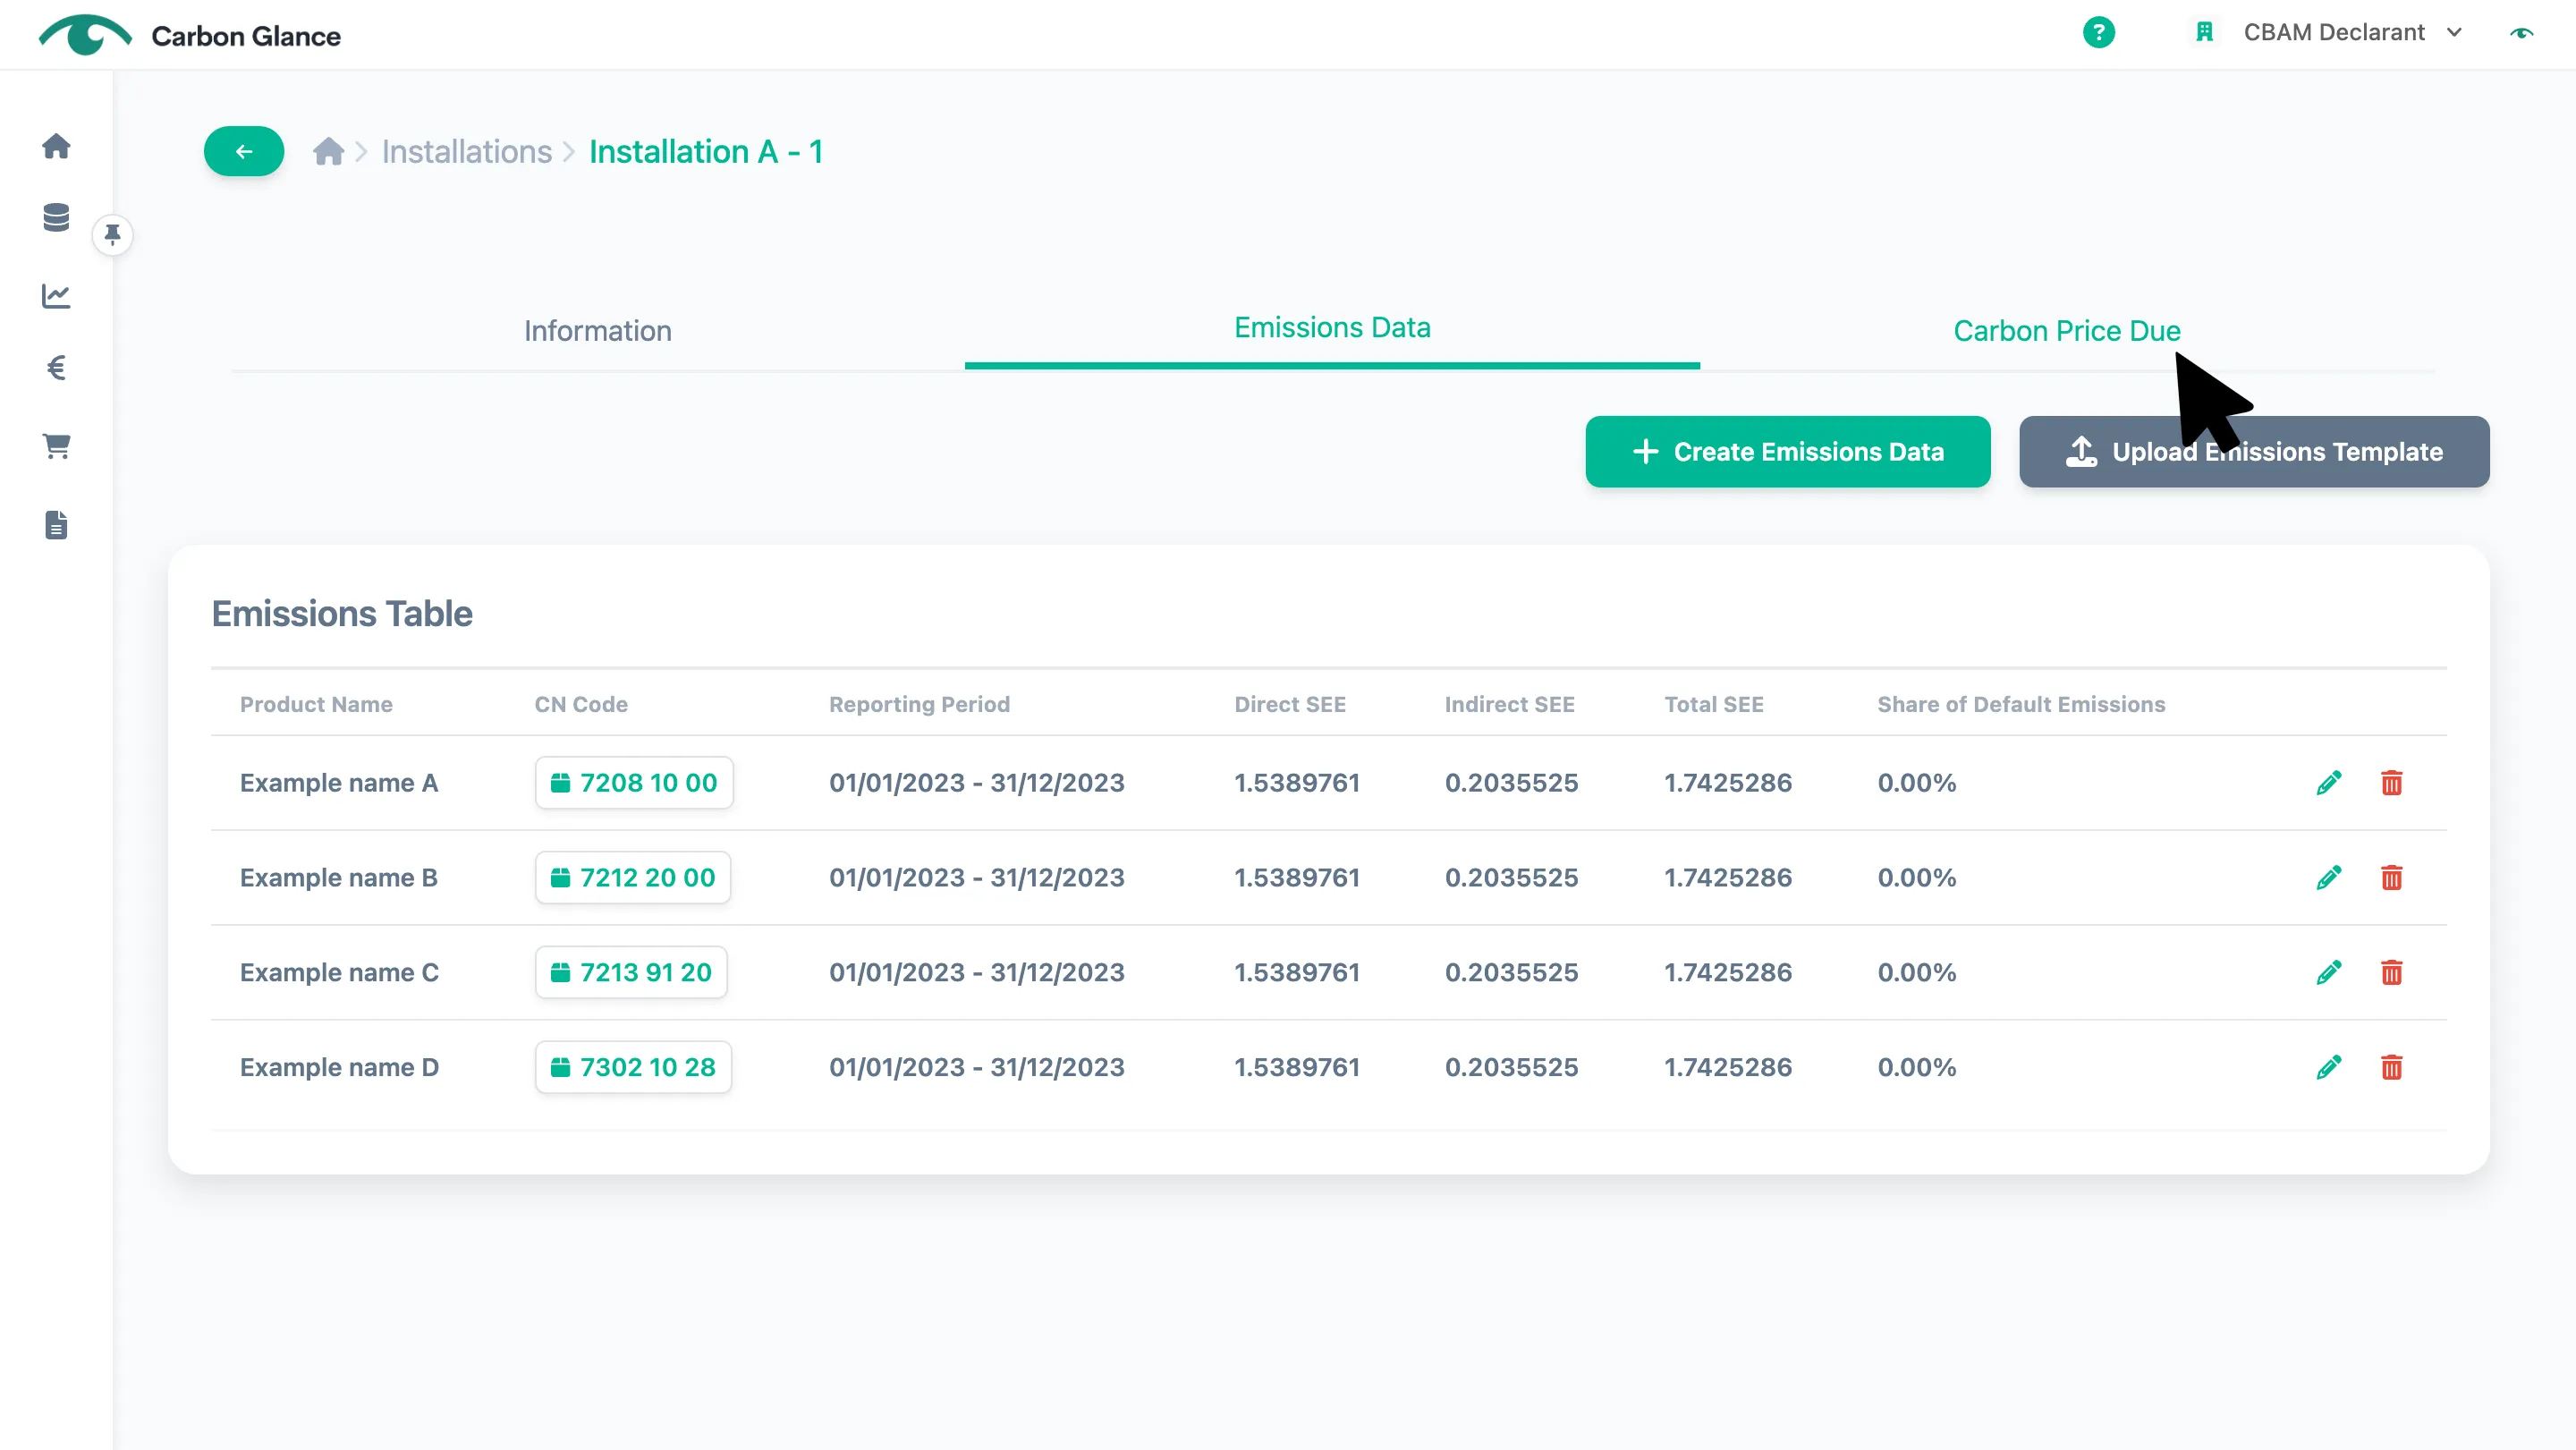Open CN code 7208 10 00 tag

point(634,783)
